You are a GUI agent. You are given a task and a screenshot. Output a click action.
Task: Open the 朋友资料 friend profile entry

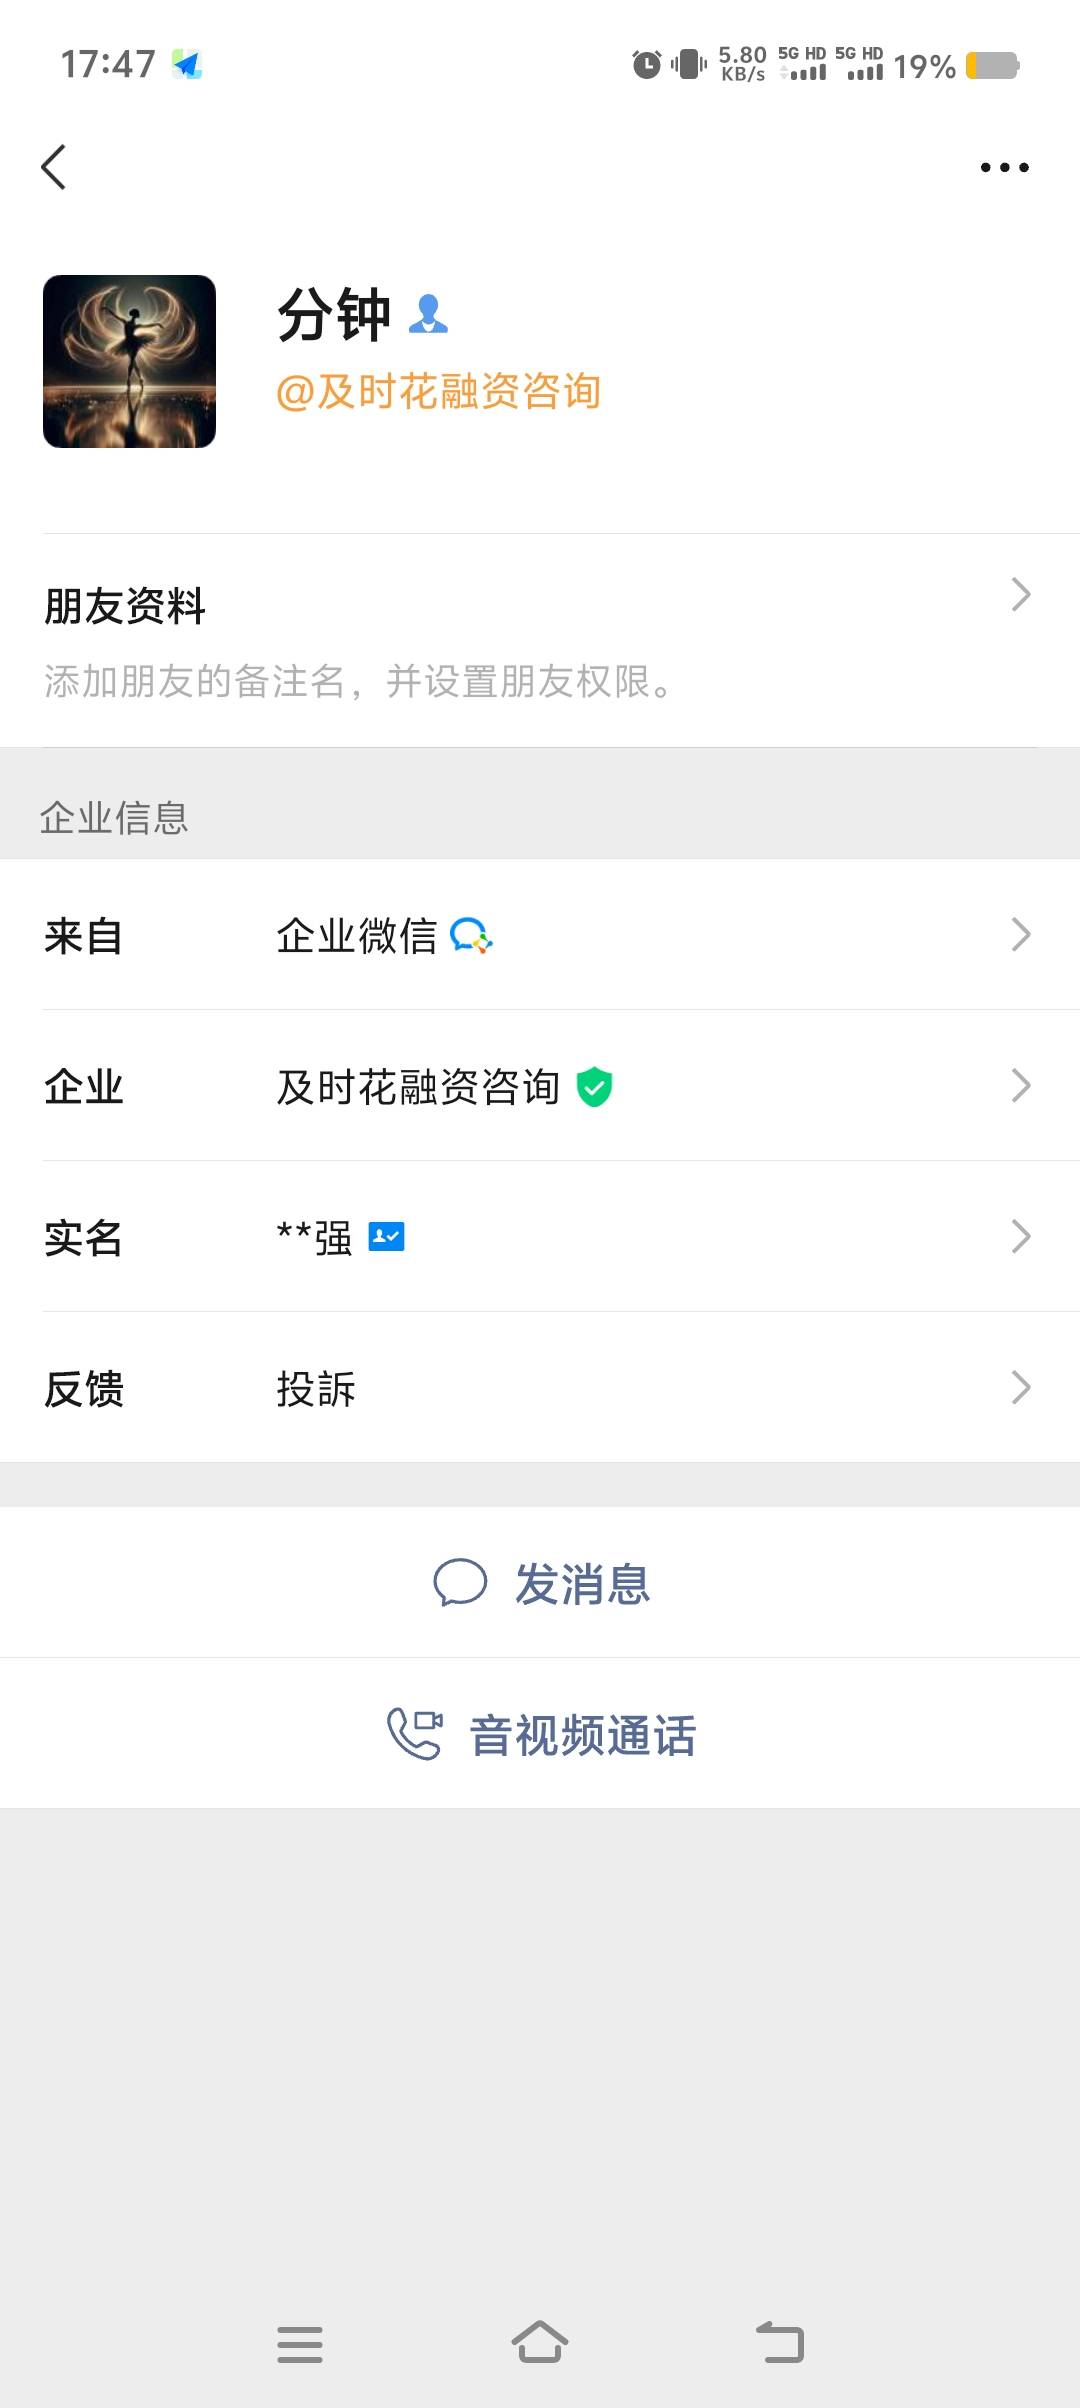(125, 607)
